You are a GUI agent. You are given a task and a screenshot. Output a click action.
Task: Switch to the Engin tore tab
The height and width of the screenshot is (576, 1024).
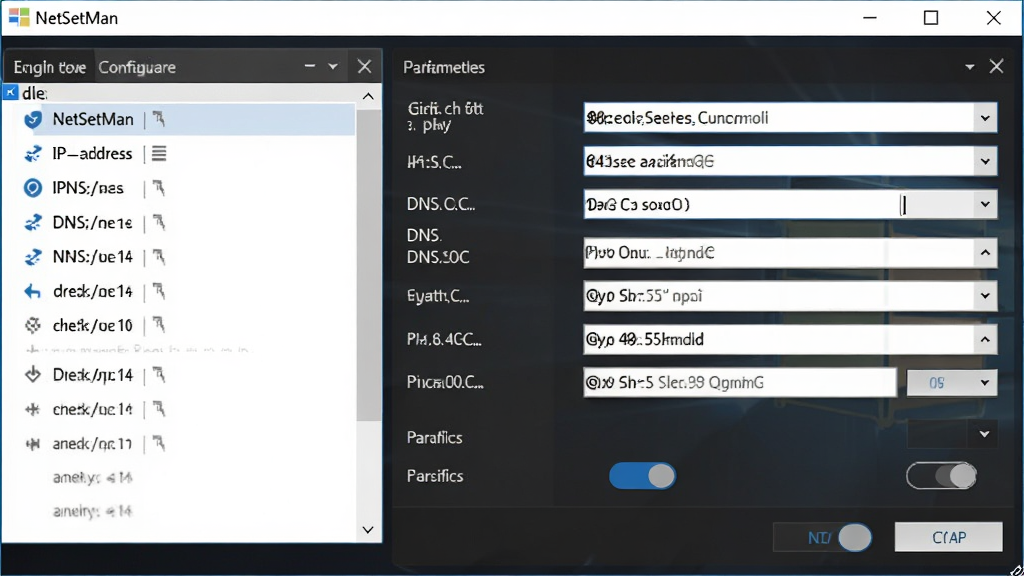pyautogui.click(x=50, y=67)
